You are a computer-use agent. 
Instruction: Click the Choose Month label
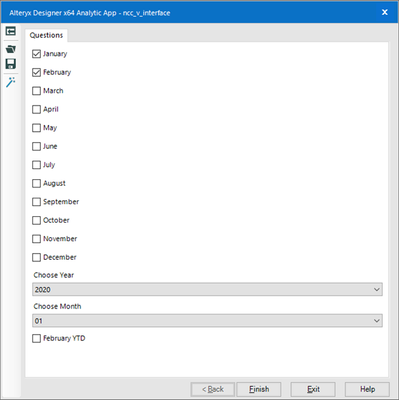tap(57, 306)
